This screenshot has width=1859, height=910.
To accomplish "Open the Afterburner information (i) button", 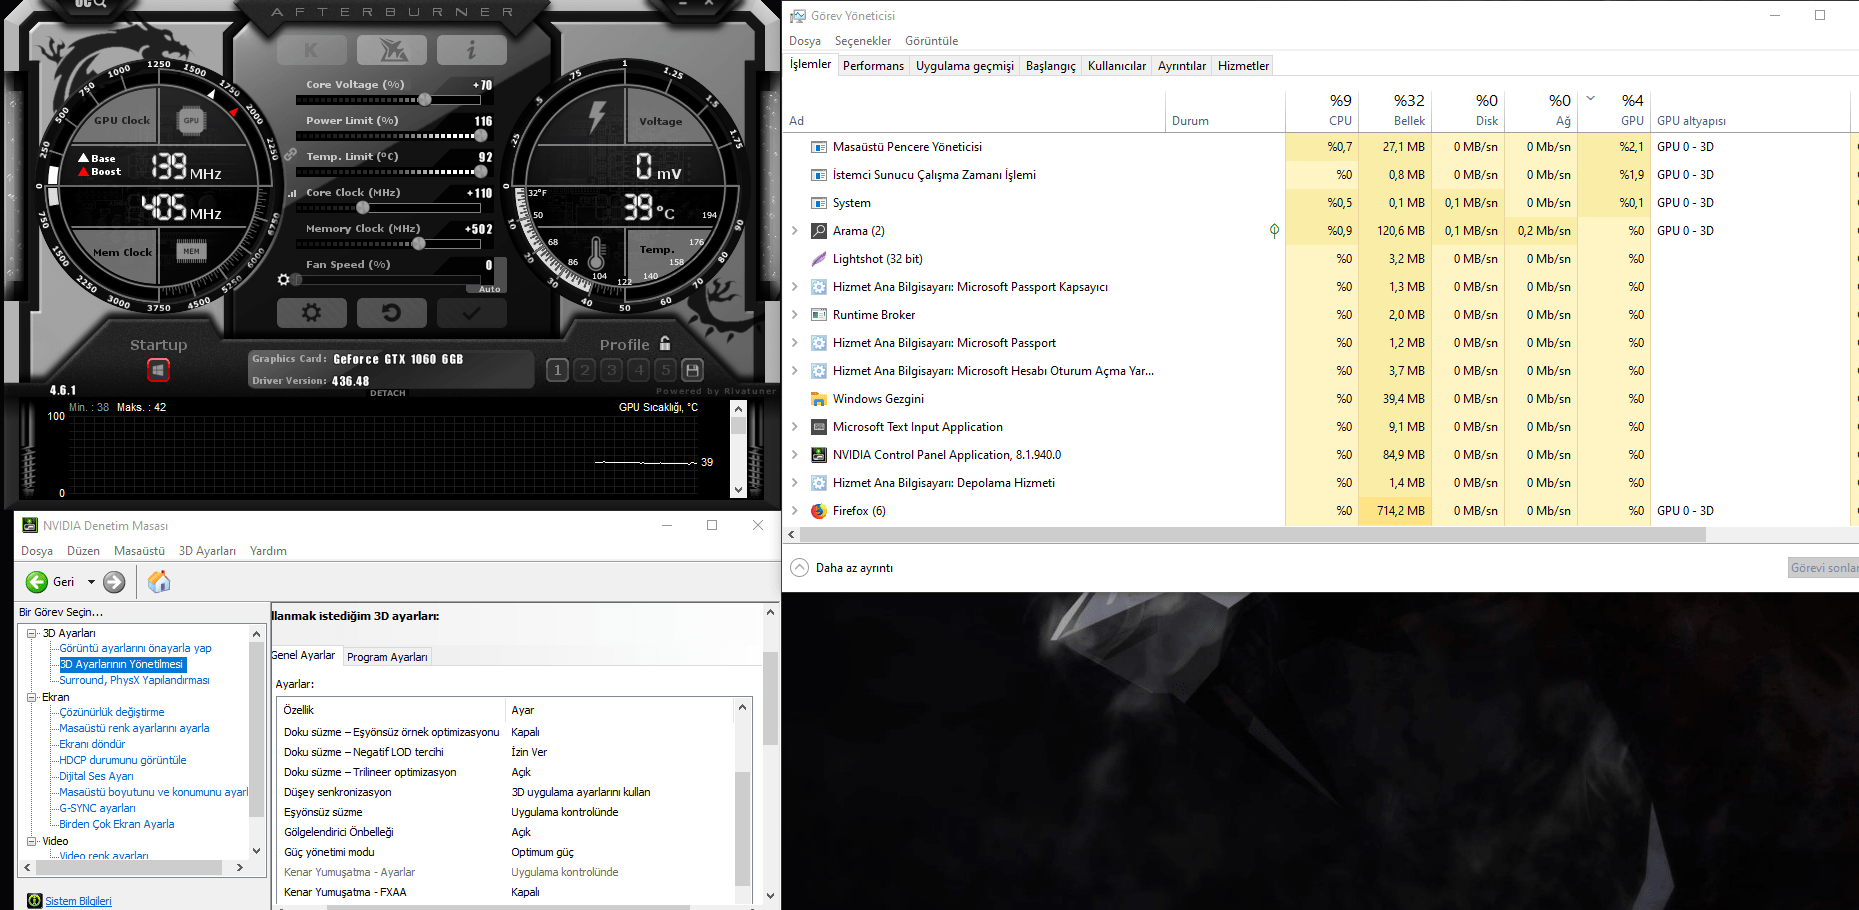I will tap(471, 50).
